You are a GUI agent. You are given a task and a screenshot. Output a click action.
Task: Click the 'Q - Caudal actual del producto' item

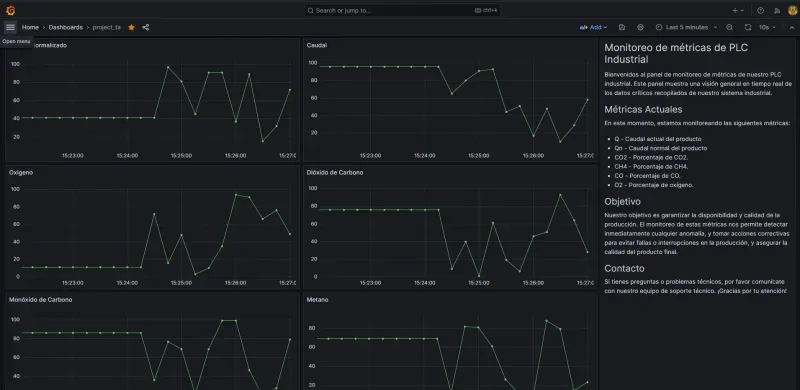(x=658, y=139)
